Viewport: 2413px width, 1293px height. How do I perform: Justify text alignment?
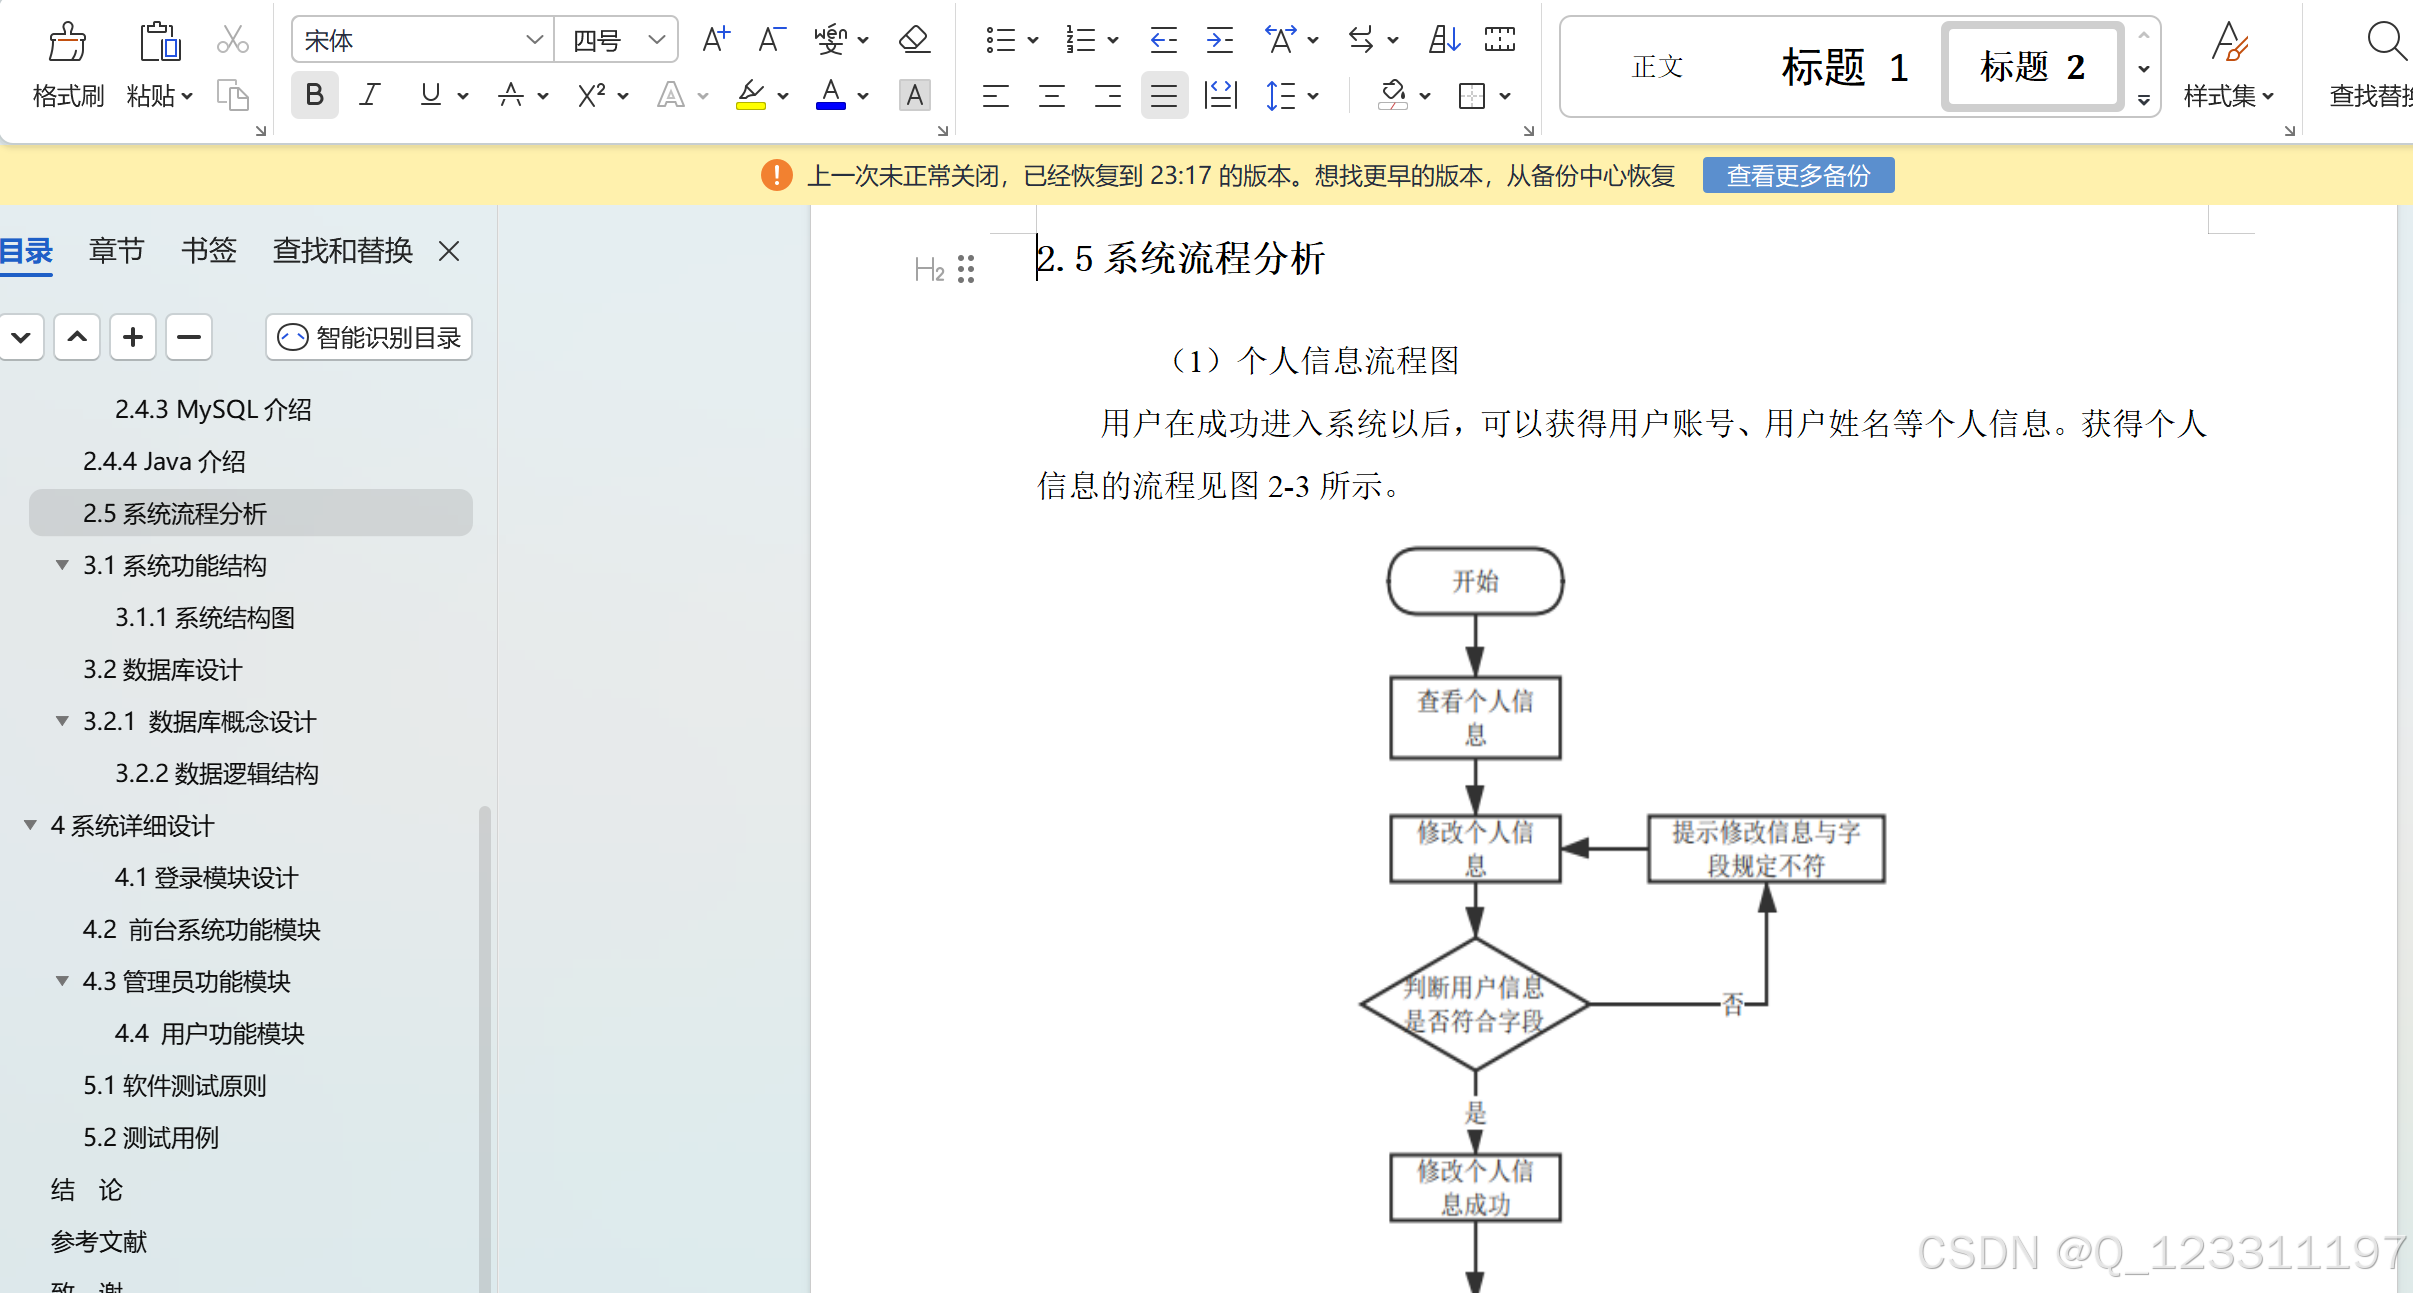1164,95
